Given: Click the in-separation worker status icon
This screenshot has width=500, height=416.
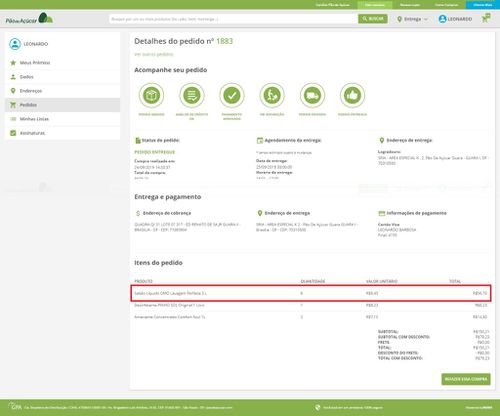Looking at the screenshot, I should pos(272,95).
